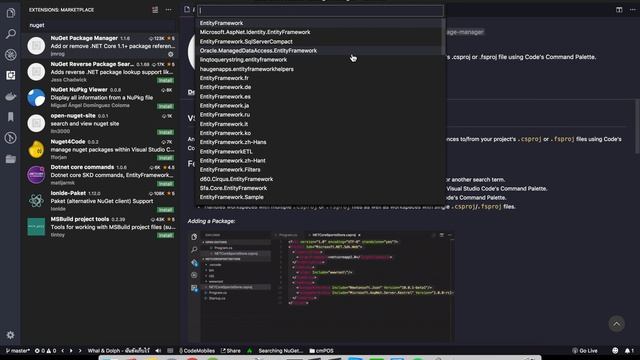Image resolution: width=640 pixels, height=360 pixels.
Task: Click Share in the status bar
Action: 231,351
